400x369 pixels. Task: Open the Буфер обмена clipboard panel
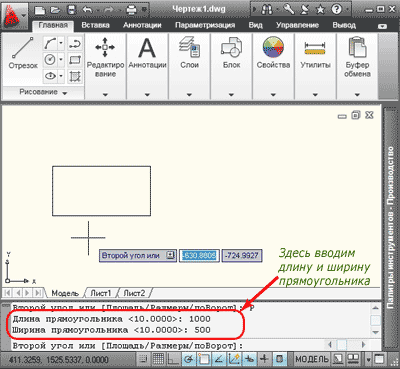pos(357,47)
